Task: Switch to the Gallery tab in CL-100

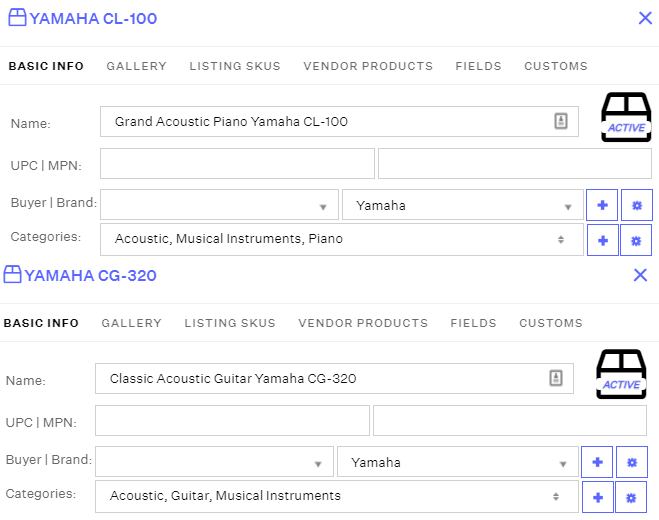Action: pos(137,66)
